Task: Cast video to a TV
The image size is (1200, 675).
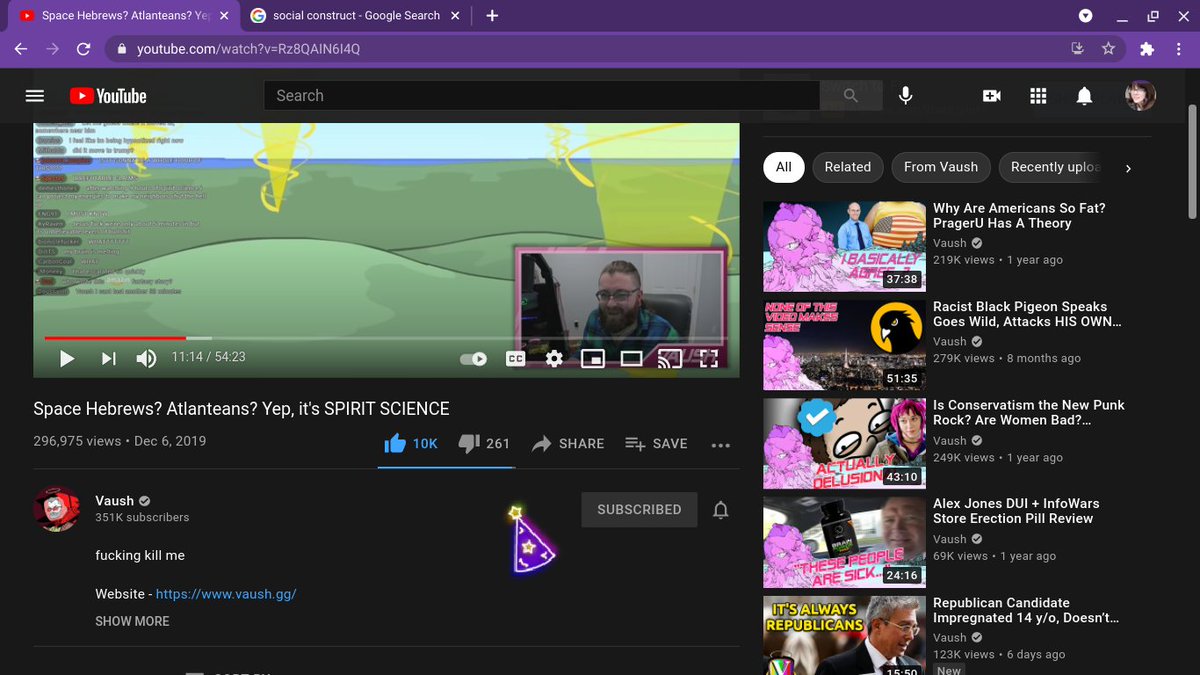Action: [x=669, y=358]
